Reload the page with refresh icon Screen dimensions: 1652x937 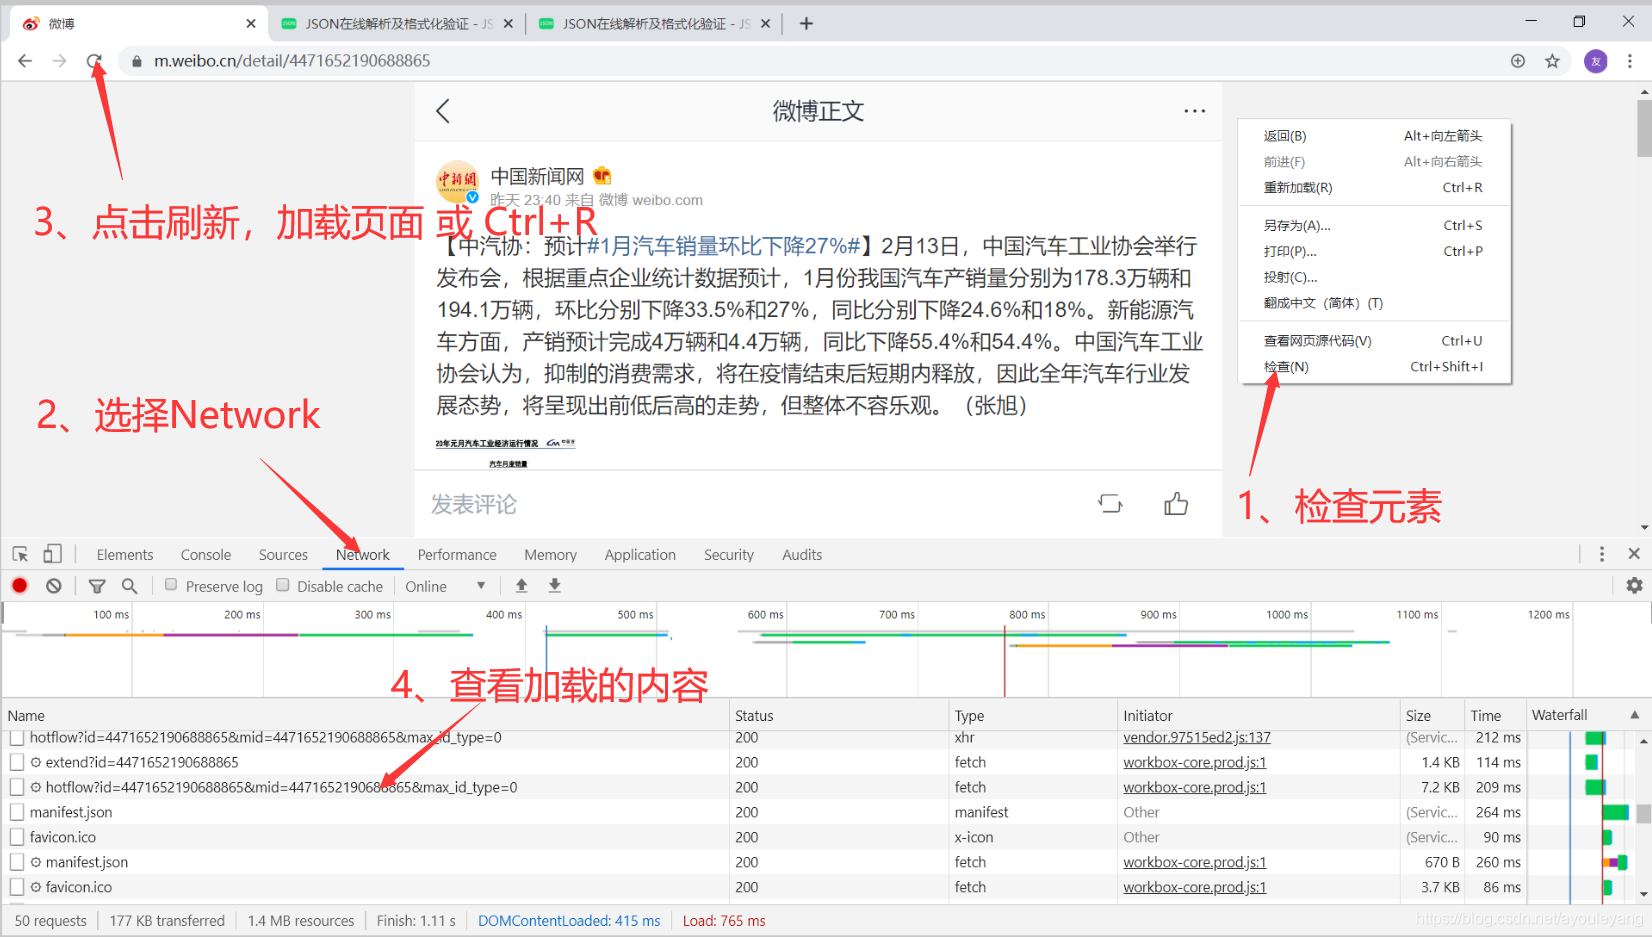pos(94,61)
